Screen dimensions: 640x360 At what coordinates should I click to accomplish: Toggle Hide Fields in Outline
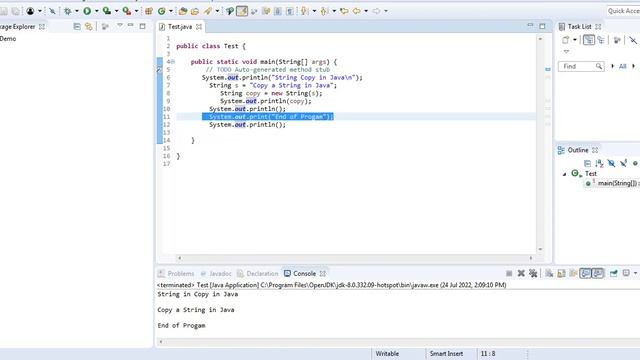pos(611,164)
